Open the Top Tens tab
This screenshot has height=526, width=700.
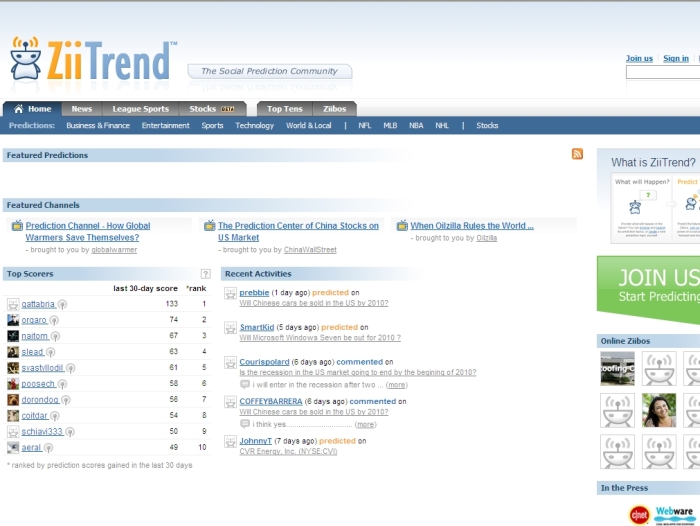(284, 109)
